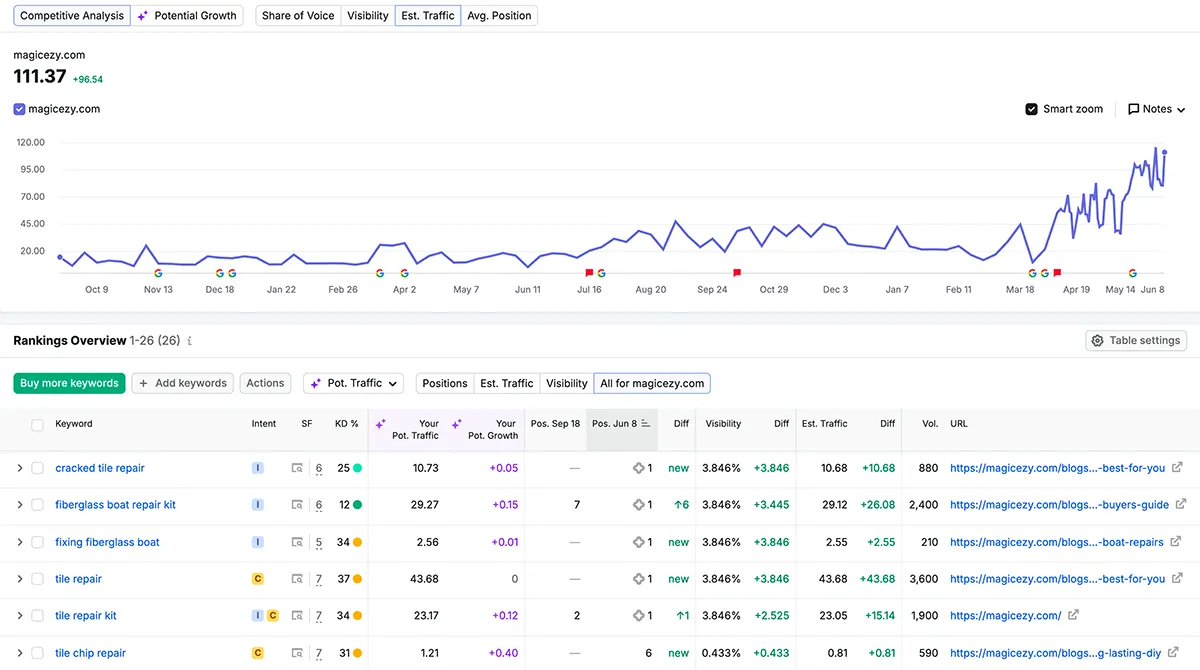Open tile chip repair keyword link
The height and width of the screenshot is (670, 1200).
[90, 653]
